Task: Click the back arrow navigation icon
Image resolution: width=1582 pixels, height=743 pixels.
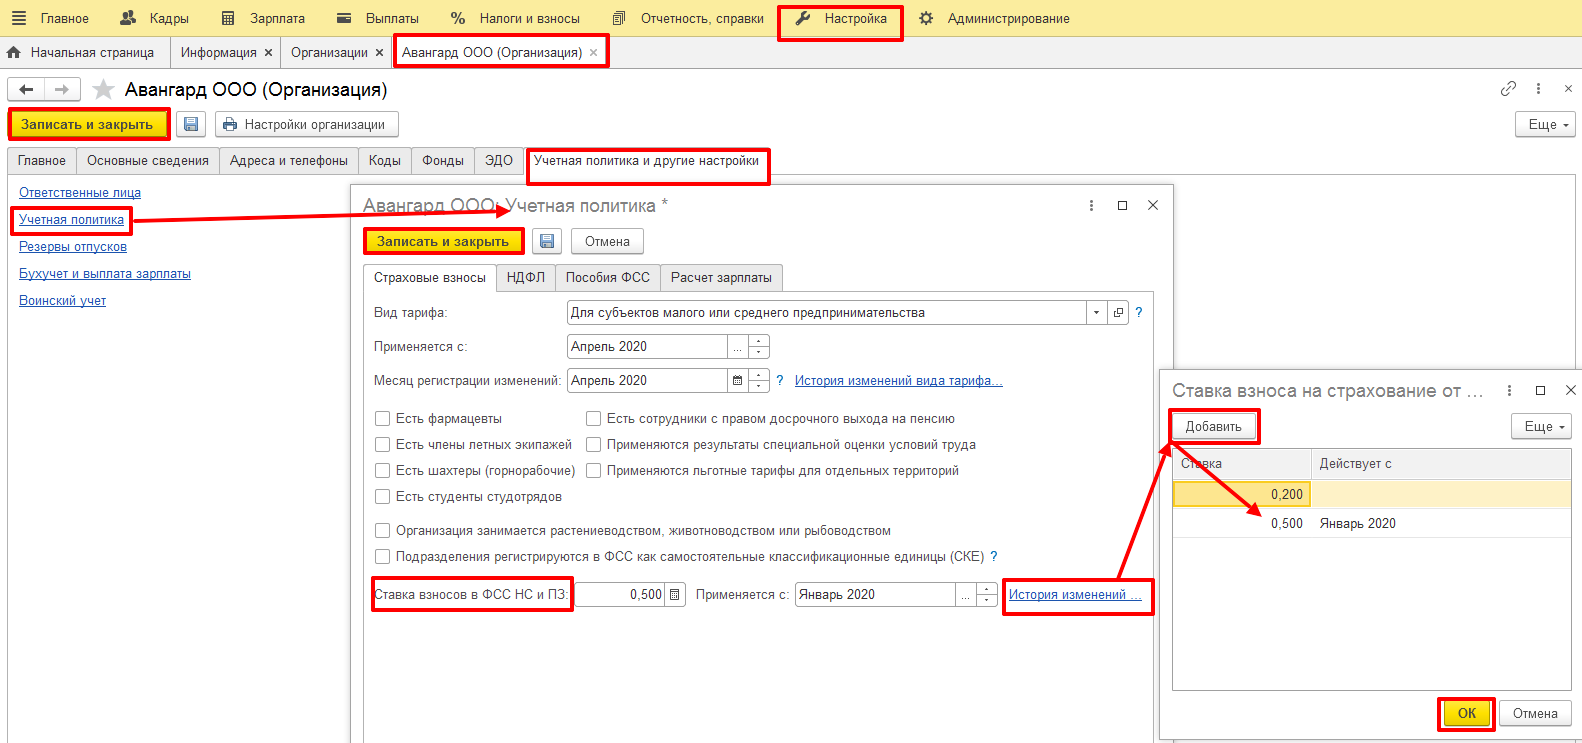Action: tap(27, 90)
